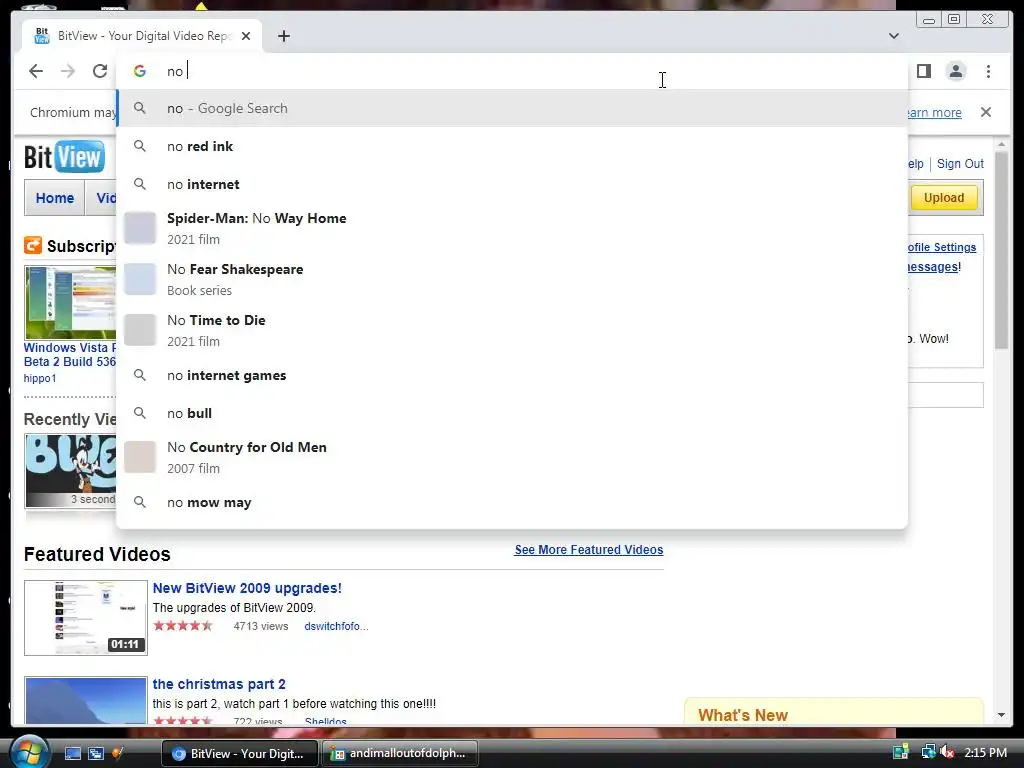Select the 'no red ink' suggestion
Viewport: 1024px width, 768px height.
[512, 146]
